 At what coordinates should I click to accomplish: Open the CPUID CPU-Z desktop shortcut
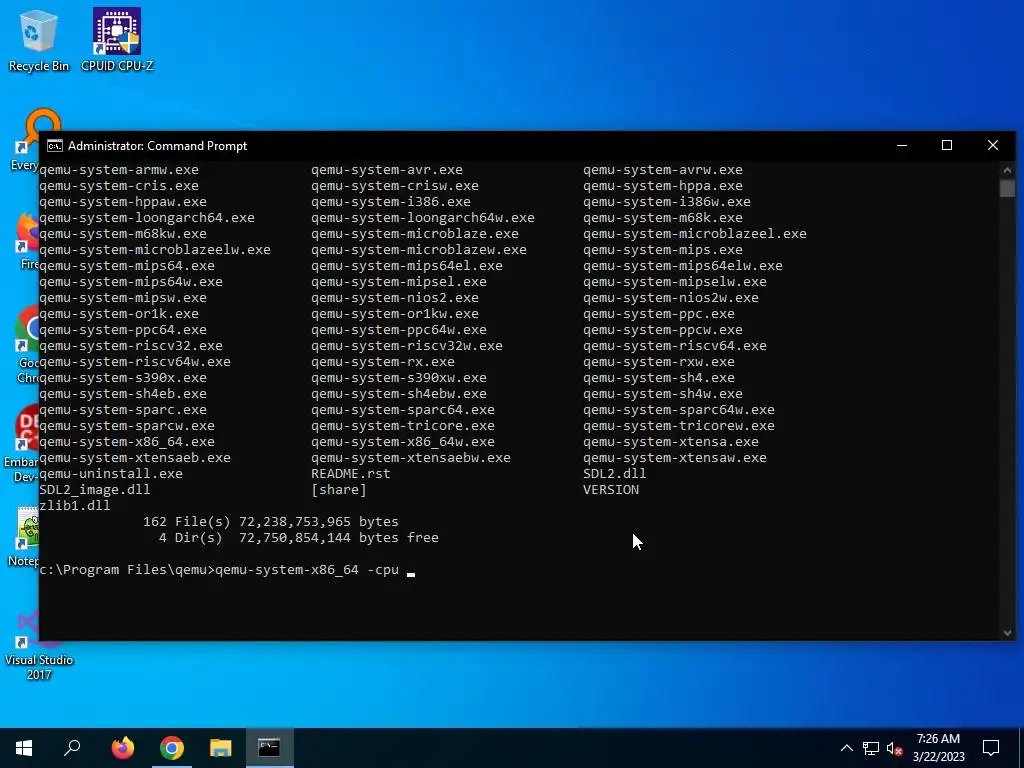(x=117, y=39)
